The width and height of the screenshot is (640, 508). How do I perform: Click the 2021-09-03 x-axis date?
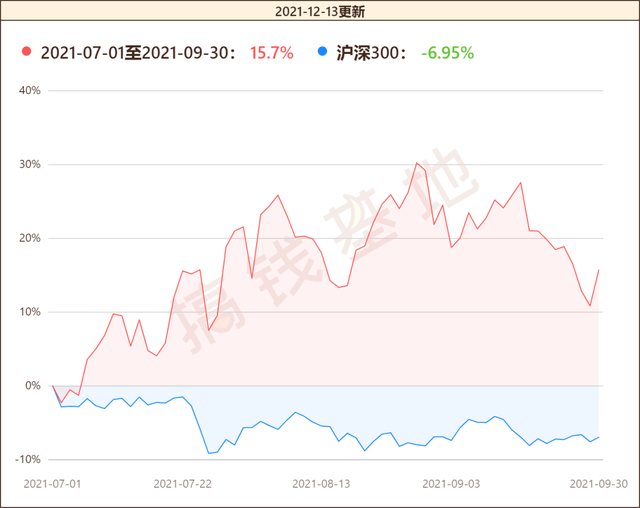451,484
